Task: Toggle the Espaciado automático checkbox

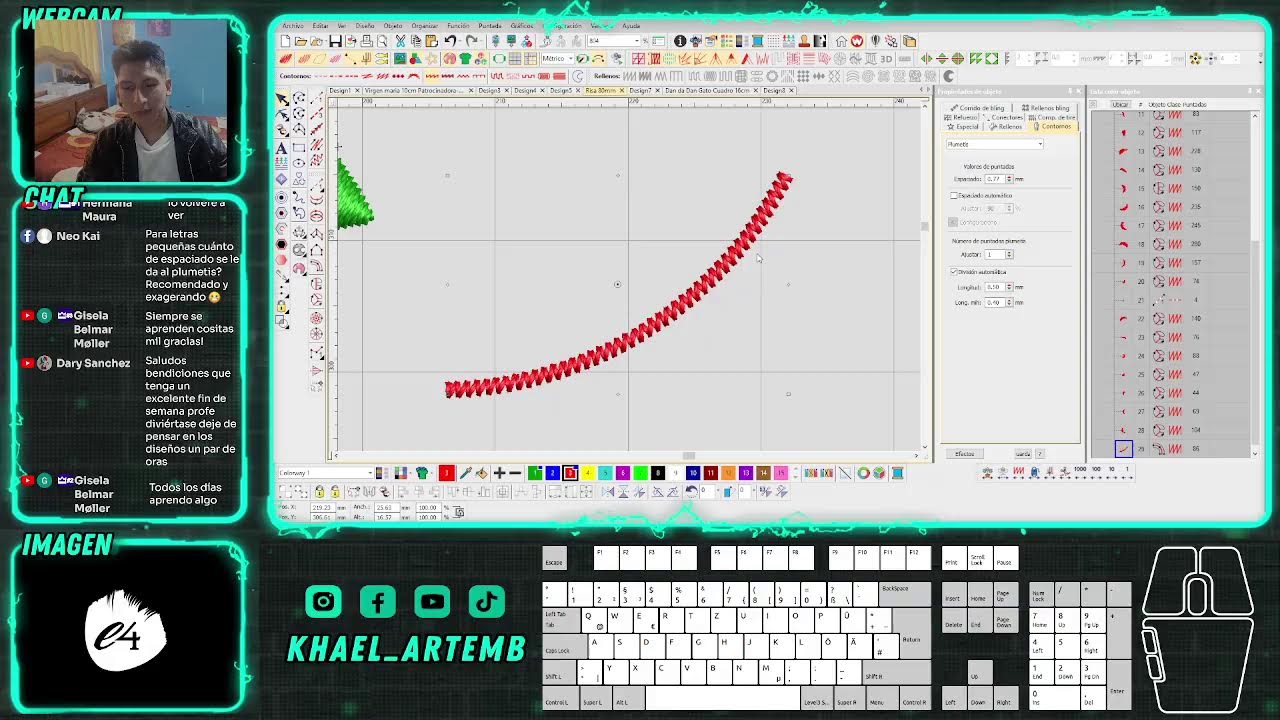Action: (x=954, y=195)
